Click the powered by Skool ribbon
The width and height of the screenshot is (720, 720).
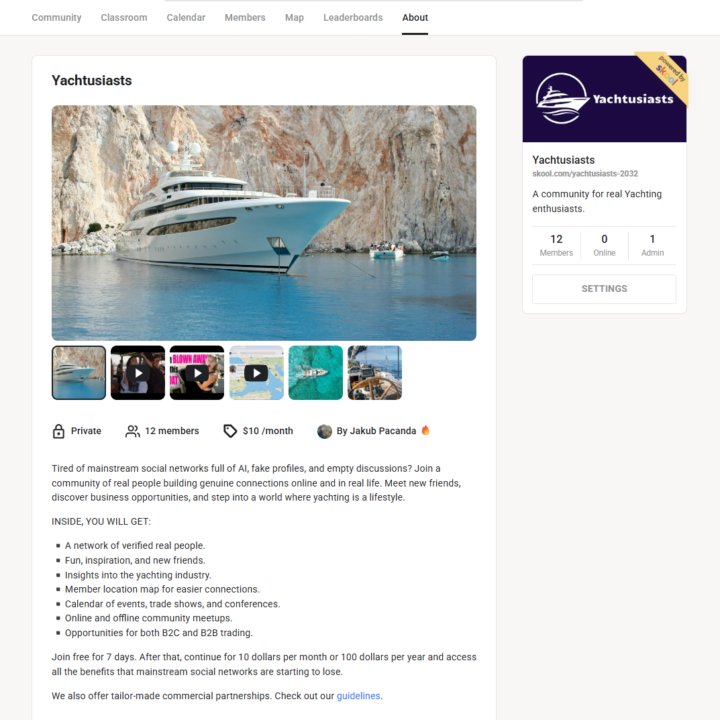[x=666, y=76]
